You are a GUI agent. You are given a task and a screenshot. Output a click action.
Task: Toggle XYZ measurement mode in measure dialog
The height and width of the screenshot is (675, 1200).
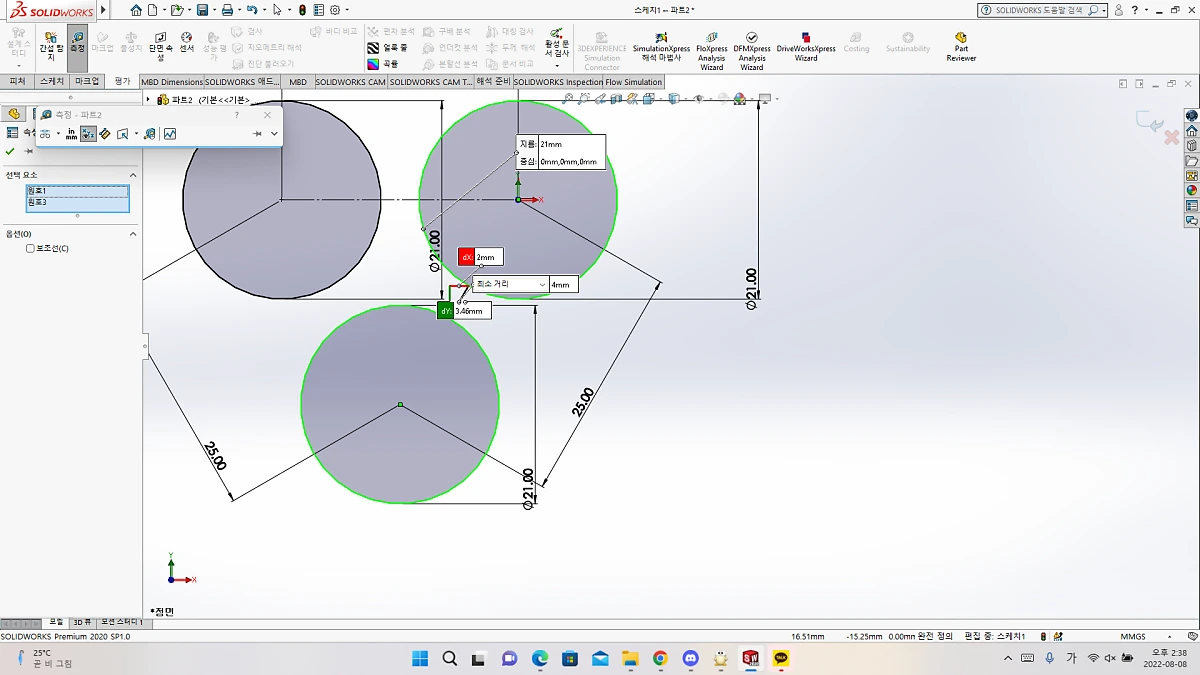pos(88,134)
